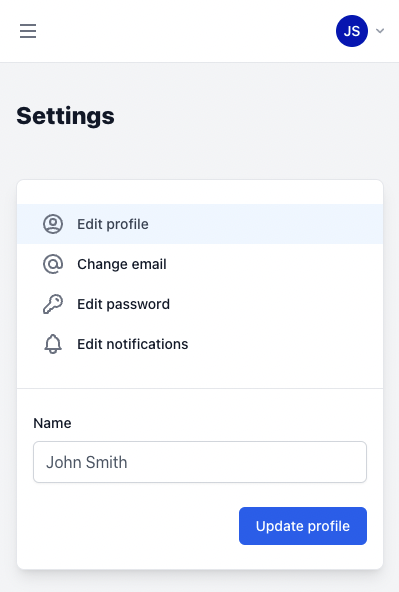Open the Change email section
The width and height of the screenshot is (399, 592).
click(200, 264)
